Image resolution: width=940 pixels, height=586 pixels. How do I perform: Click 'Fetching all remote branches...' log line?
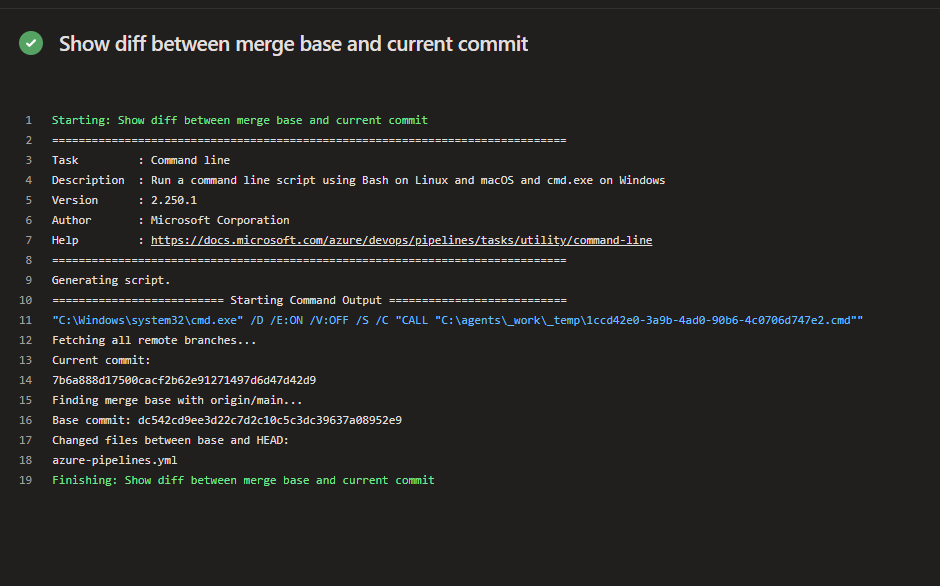click(154, 340)
